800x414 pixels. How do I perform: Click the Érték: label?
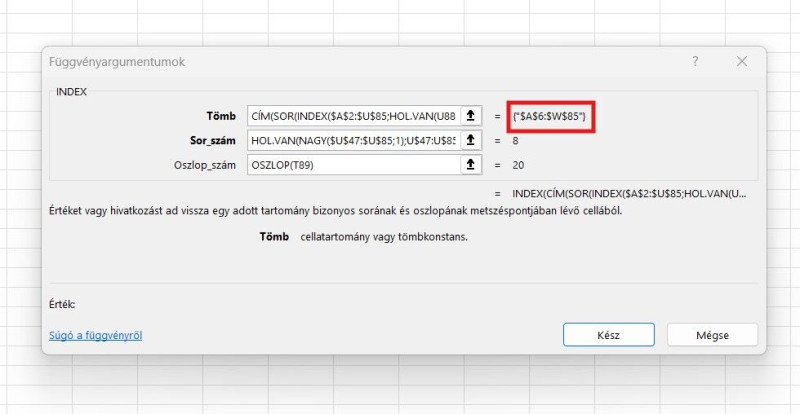coord(62,304)
